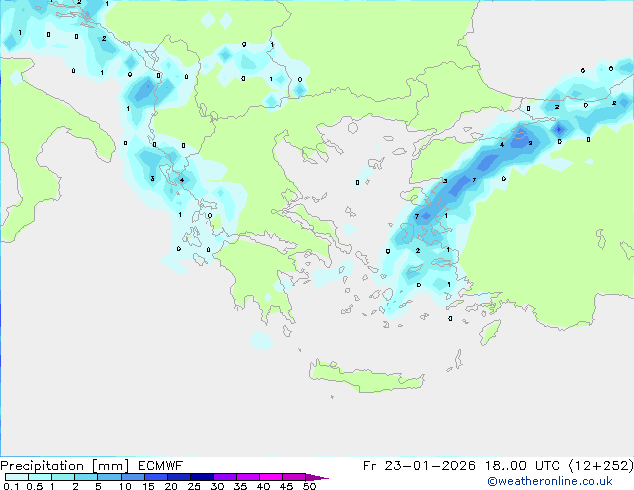Pick the 10–15 mm legend swatch
The height and width of the screenshot is (490, 634).
click(x=132, y=477)
